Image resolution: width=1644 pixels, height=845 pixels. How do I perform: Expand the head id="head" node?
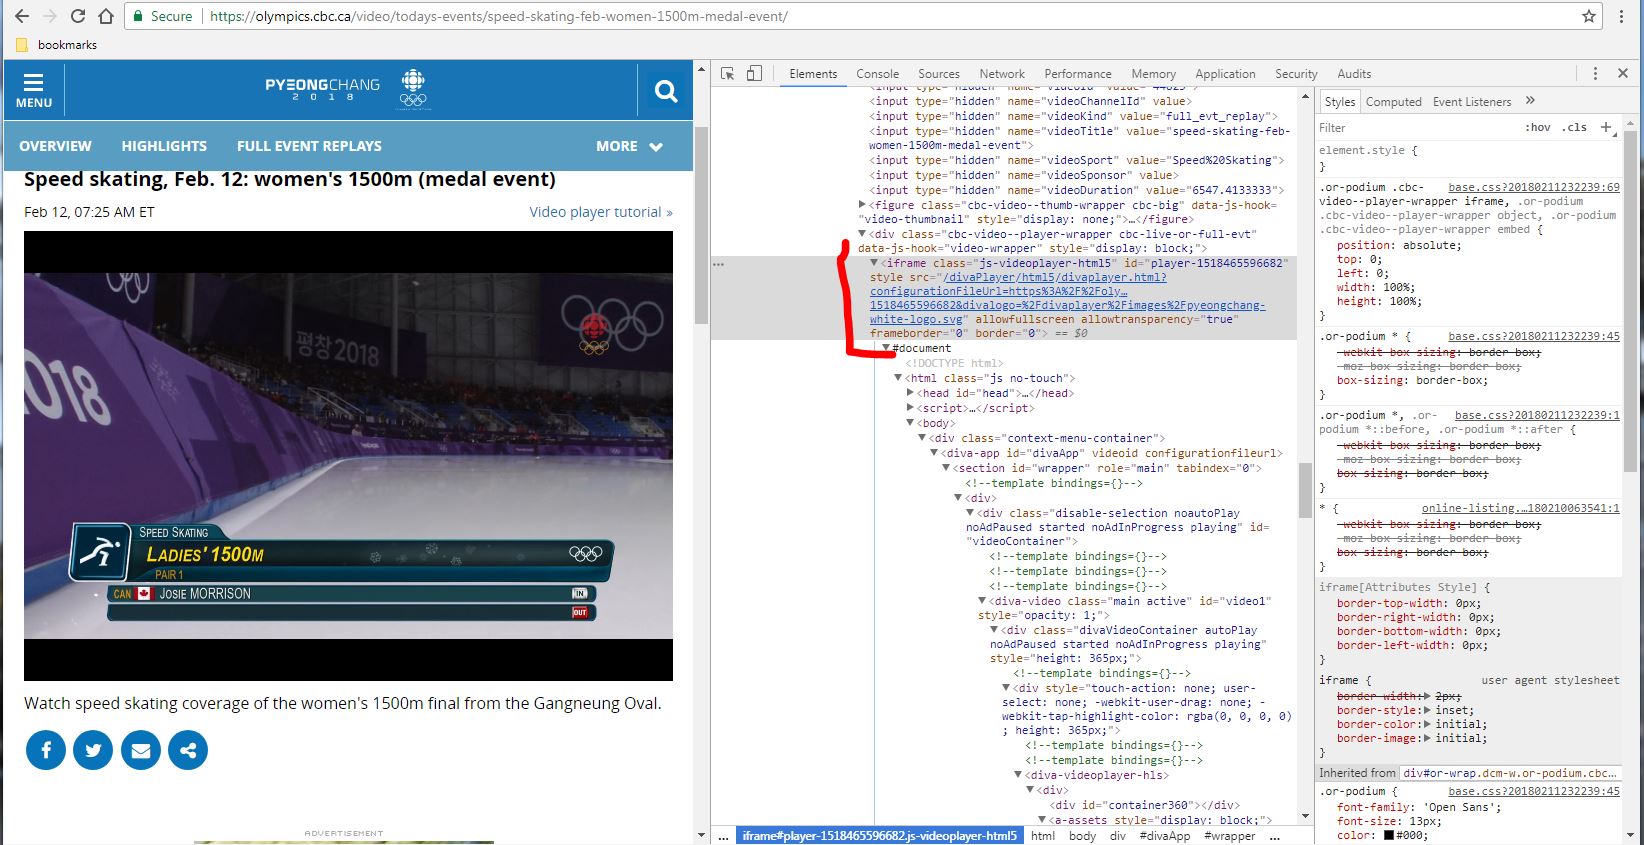click(910, 394)
